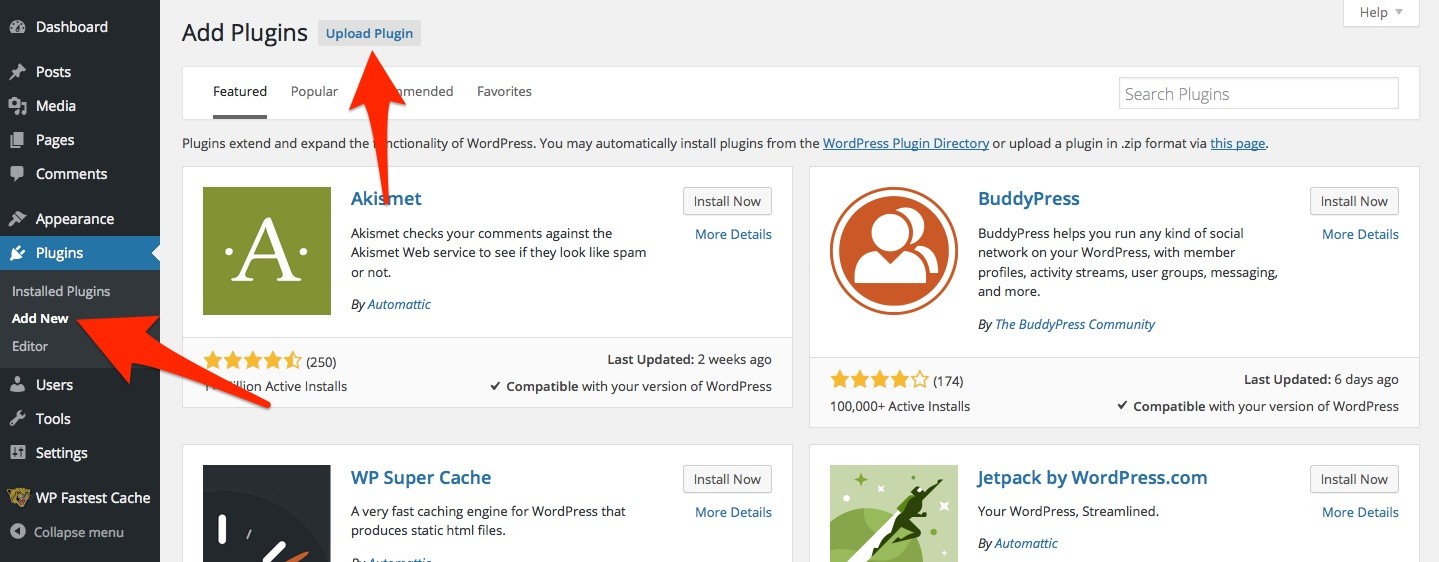Install the BuddyPress plugin now
Viewport: 1439px width, 562px height.
(x=1354, y=201)
